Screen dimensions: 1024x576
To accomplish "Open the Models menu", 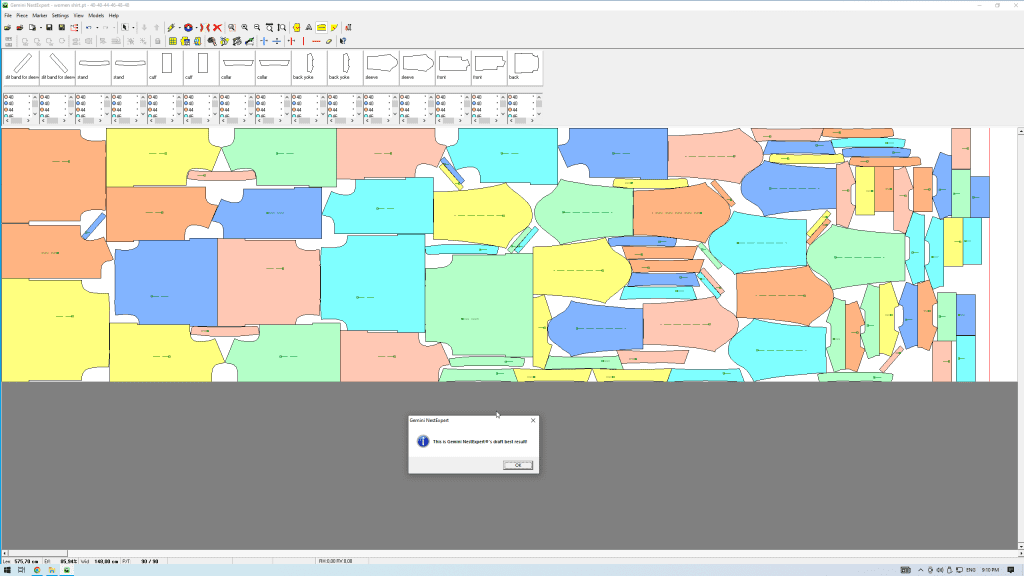I will click(x=96, y=15).
